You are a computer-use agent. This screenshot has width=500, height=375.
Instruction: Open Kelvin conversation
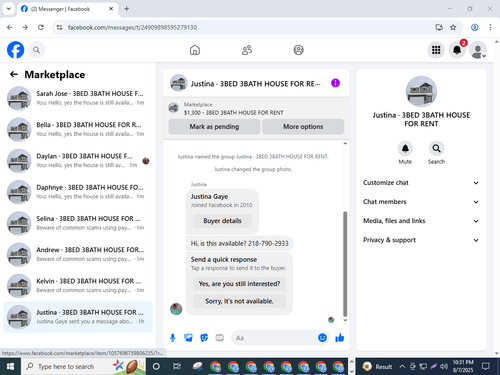point(78,286)
